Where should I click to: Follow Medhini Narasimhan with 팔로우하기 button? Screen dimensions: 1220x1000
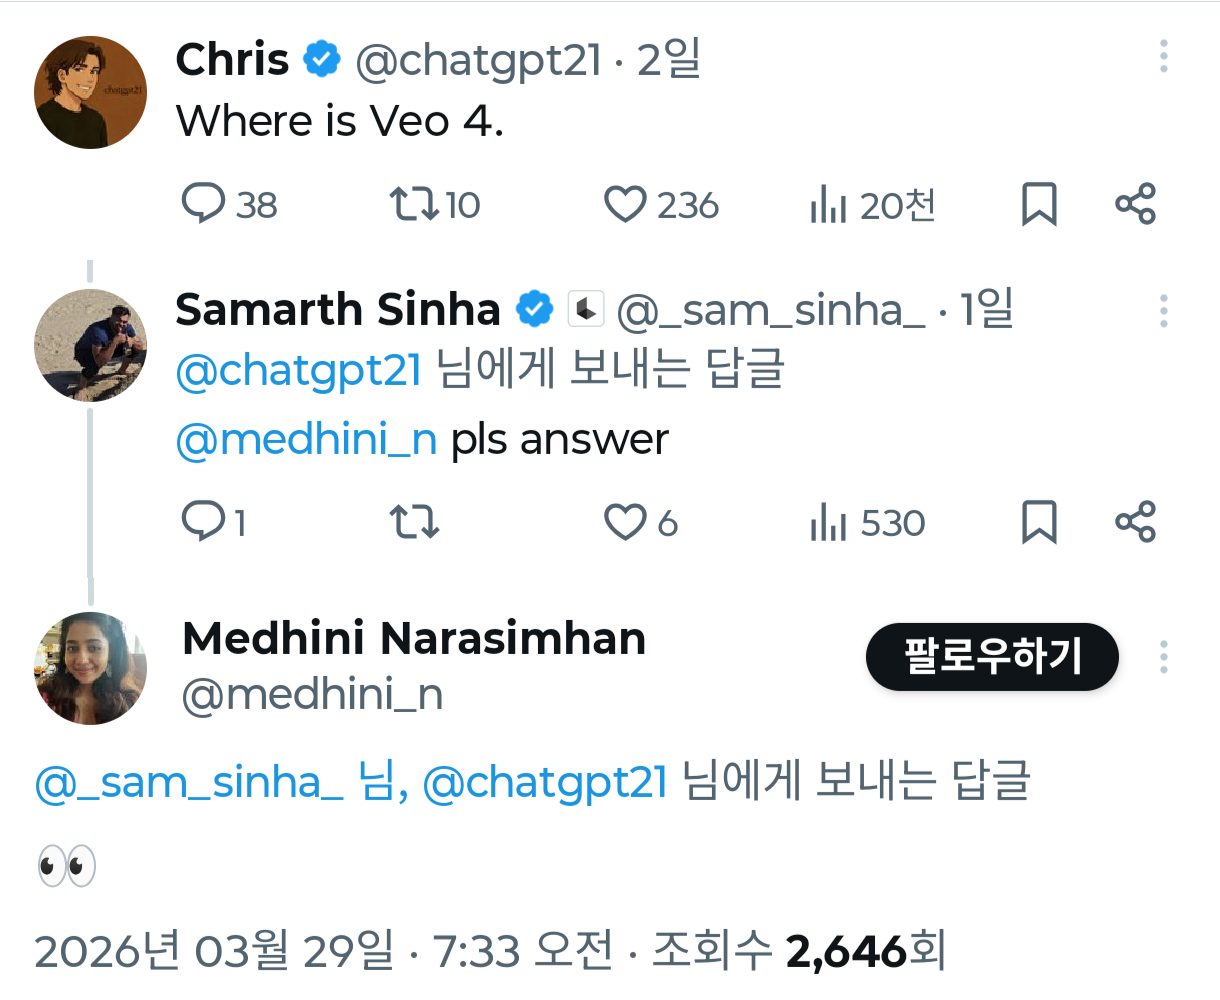pyautogui.click(x=992, y=657)
